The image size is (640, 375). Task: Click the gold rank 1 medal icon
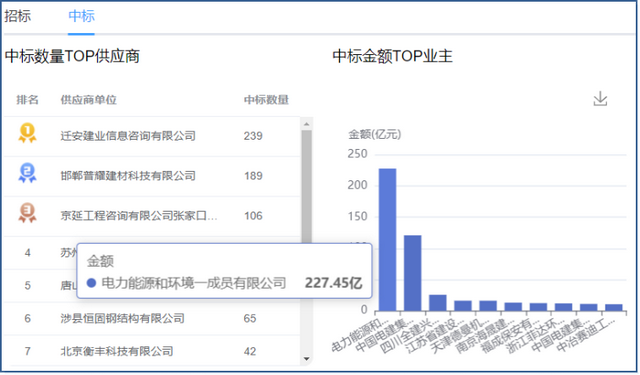27,133
